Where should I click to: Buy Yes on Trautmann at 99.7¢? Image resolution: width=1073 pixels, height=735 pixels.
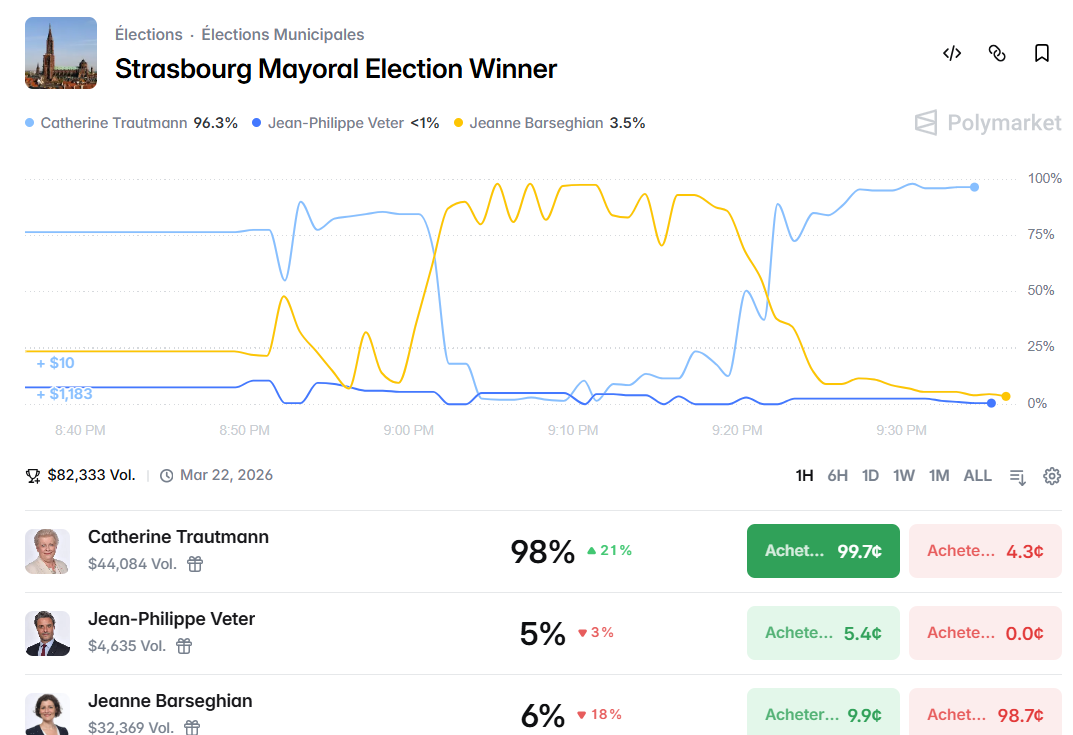point(823,551)
